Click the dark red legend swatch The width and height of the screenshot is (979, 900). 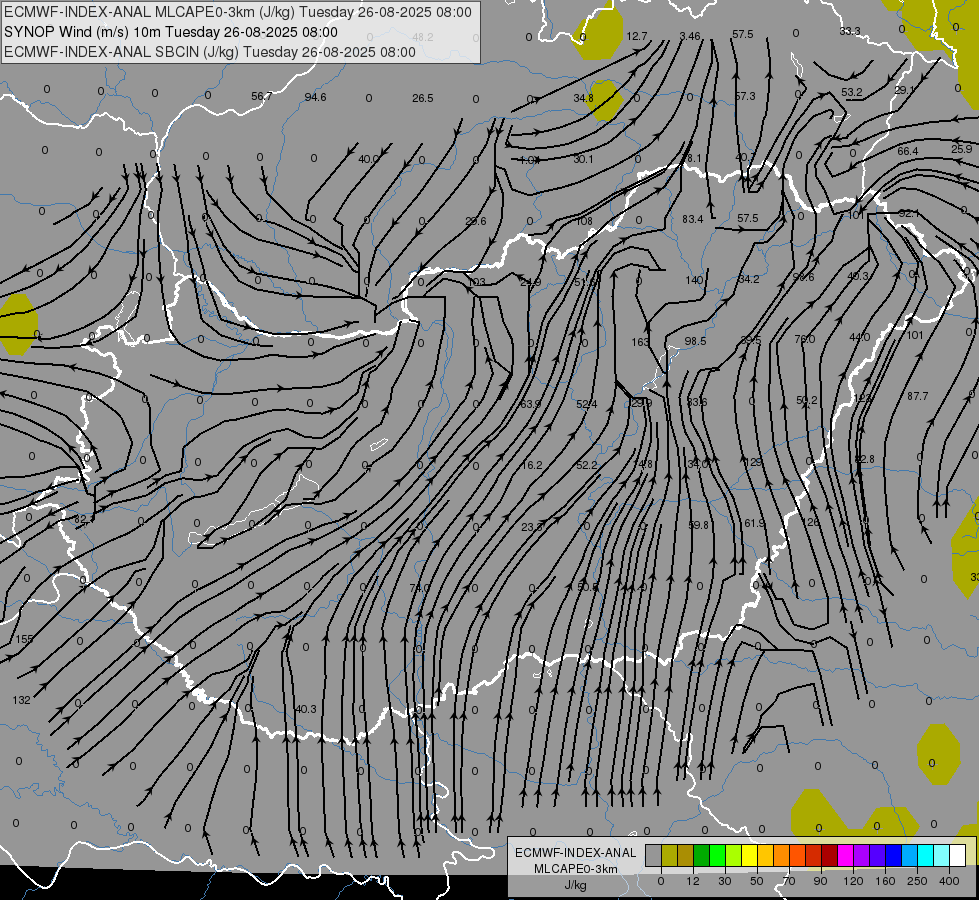tap(830, 855)
